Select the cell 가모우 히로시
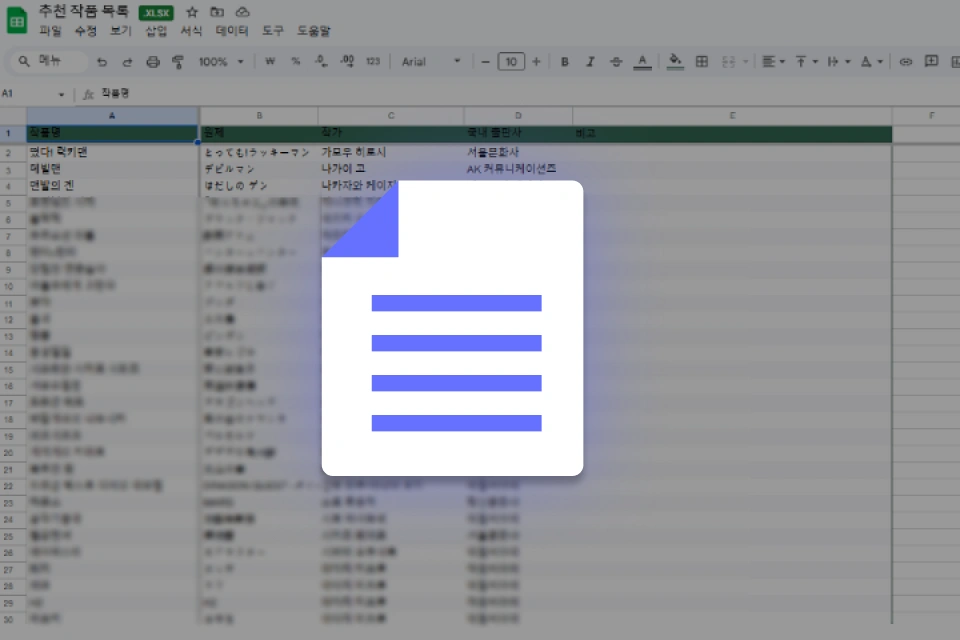960x640 pixels. 391,152
